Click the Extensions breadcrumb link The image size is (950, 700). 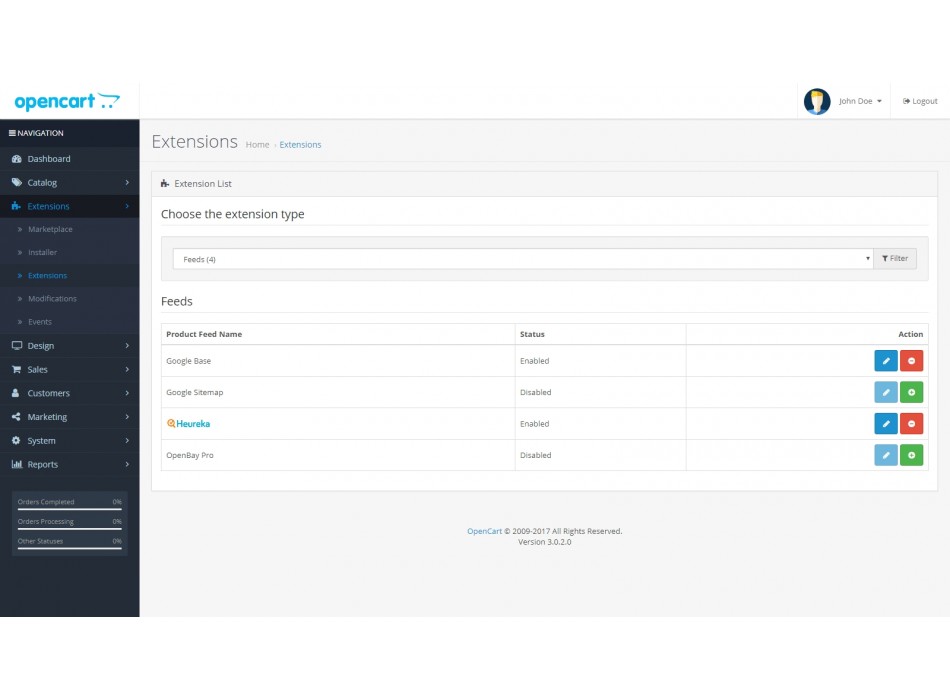click(301, 145)
